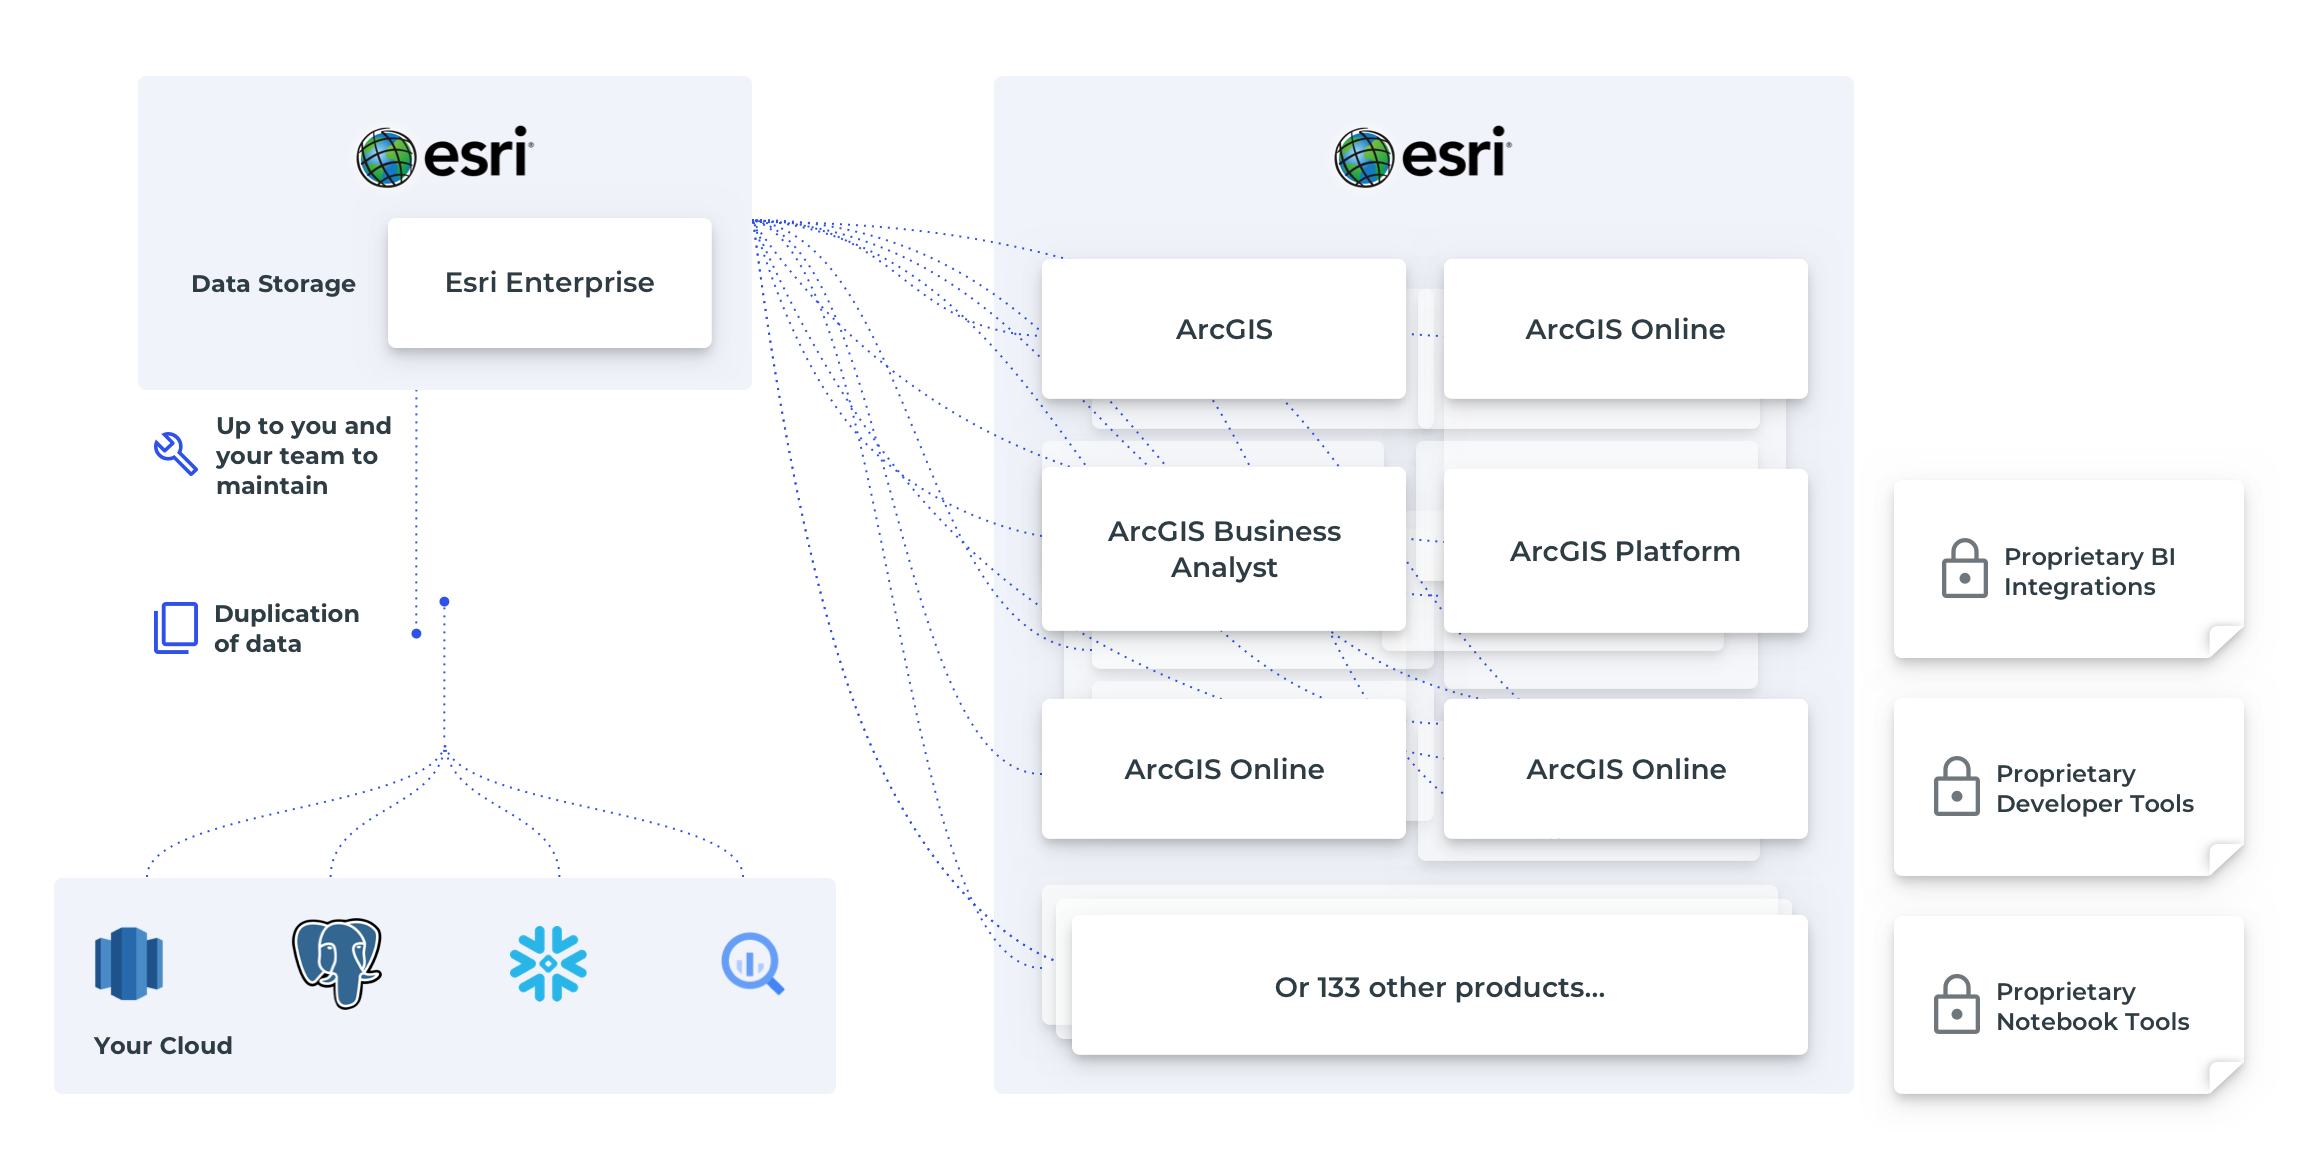
Task: Click the Esri globe logo in left panel
Action: tap(386, 158)
